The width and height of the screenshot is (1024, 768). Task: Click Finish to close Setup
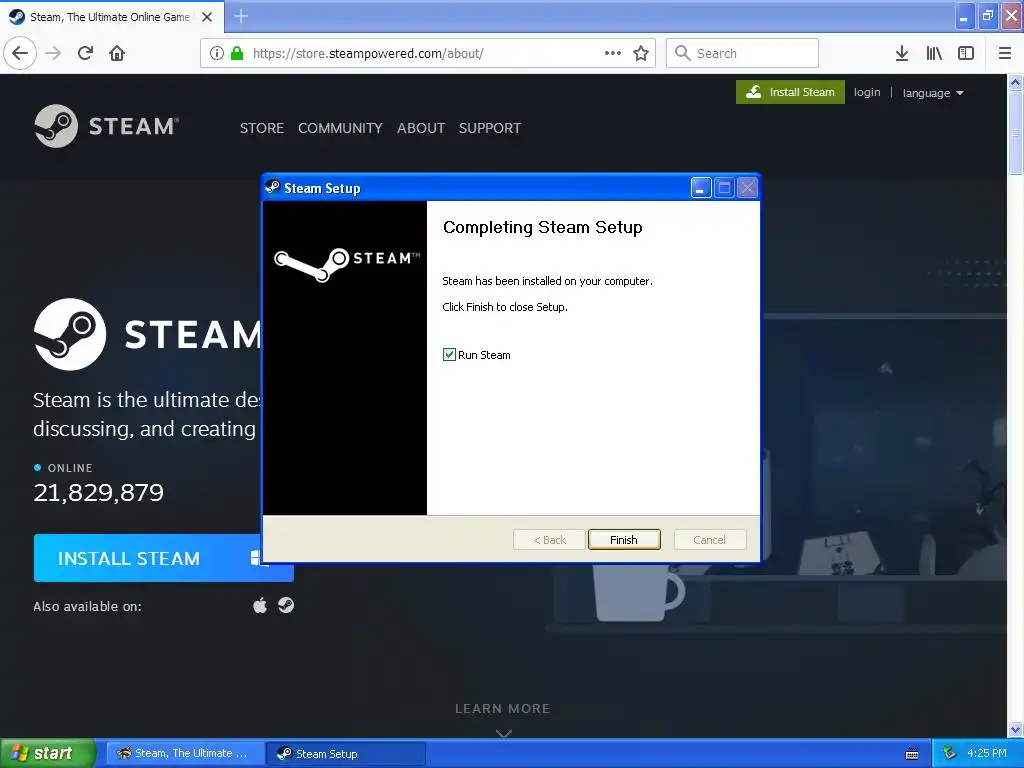pos(624,539)
